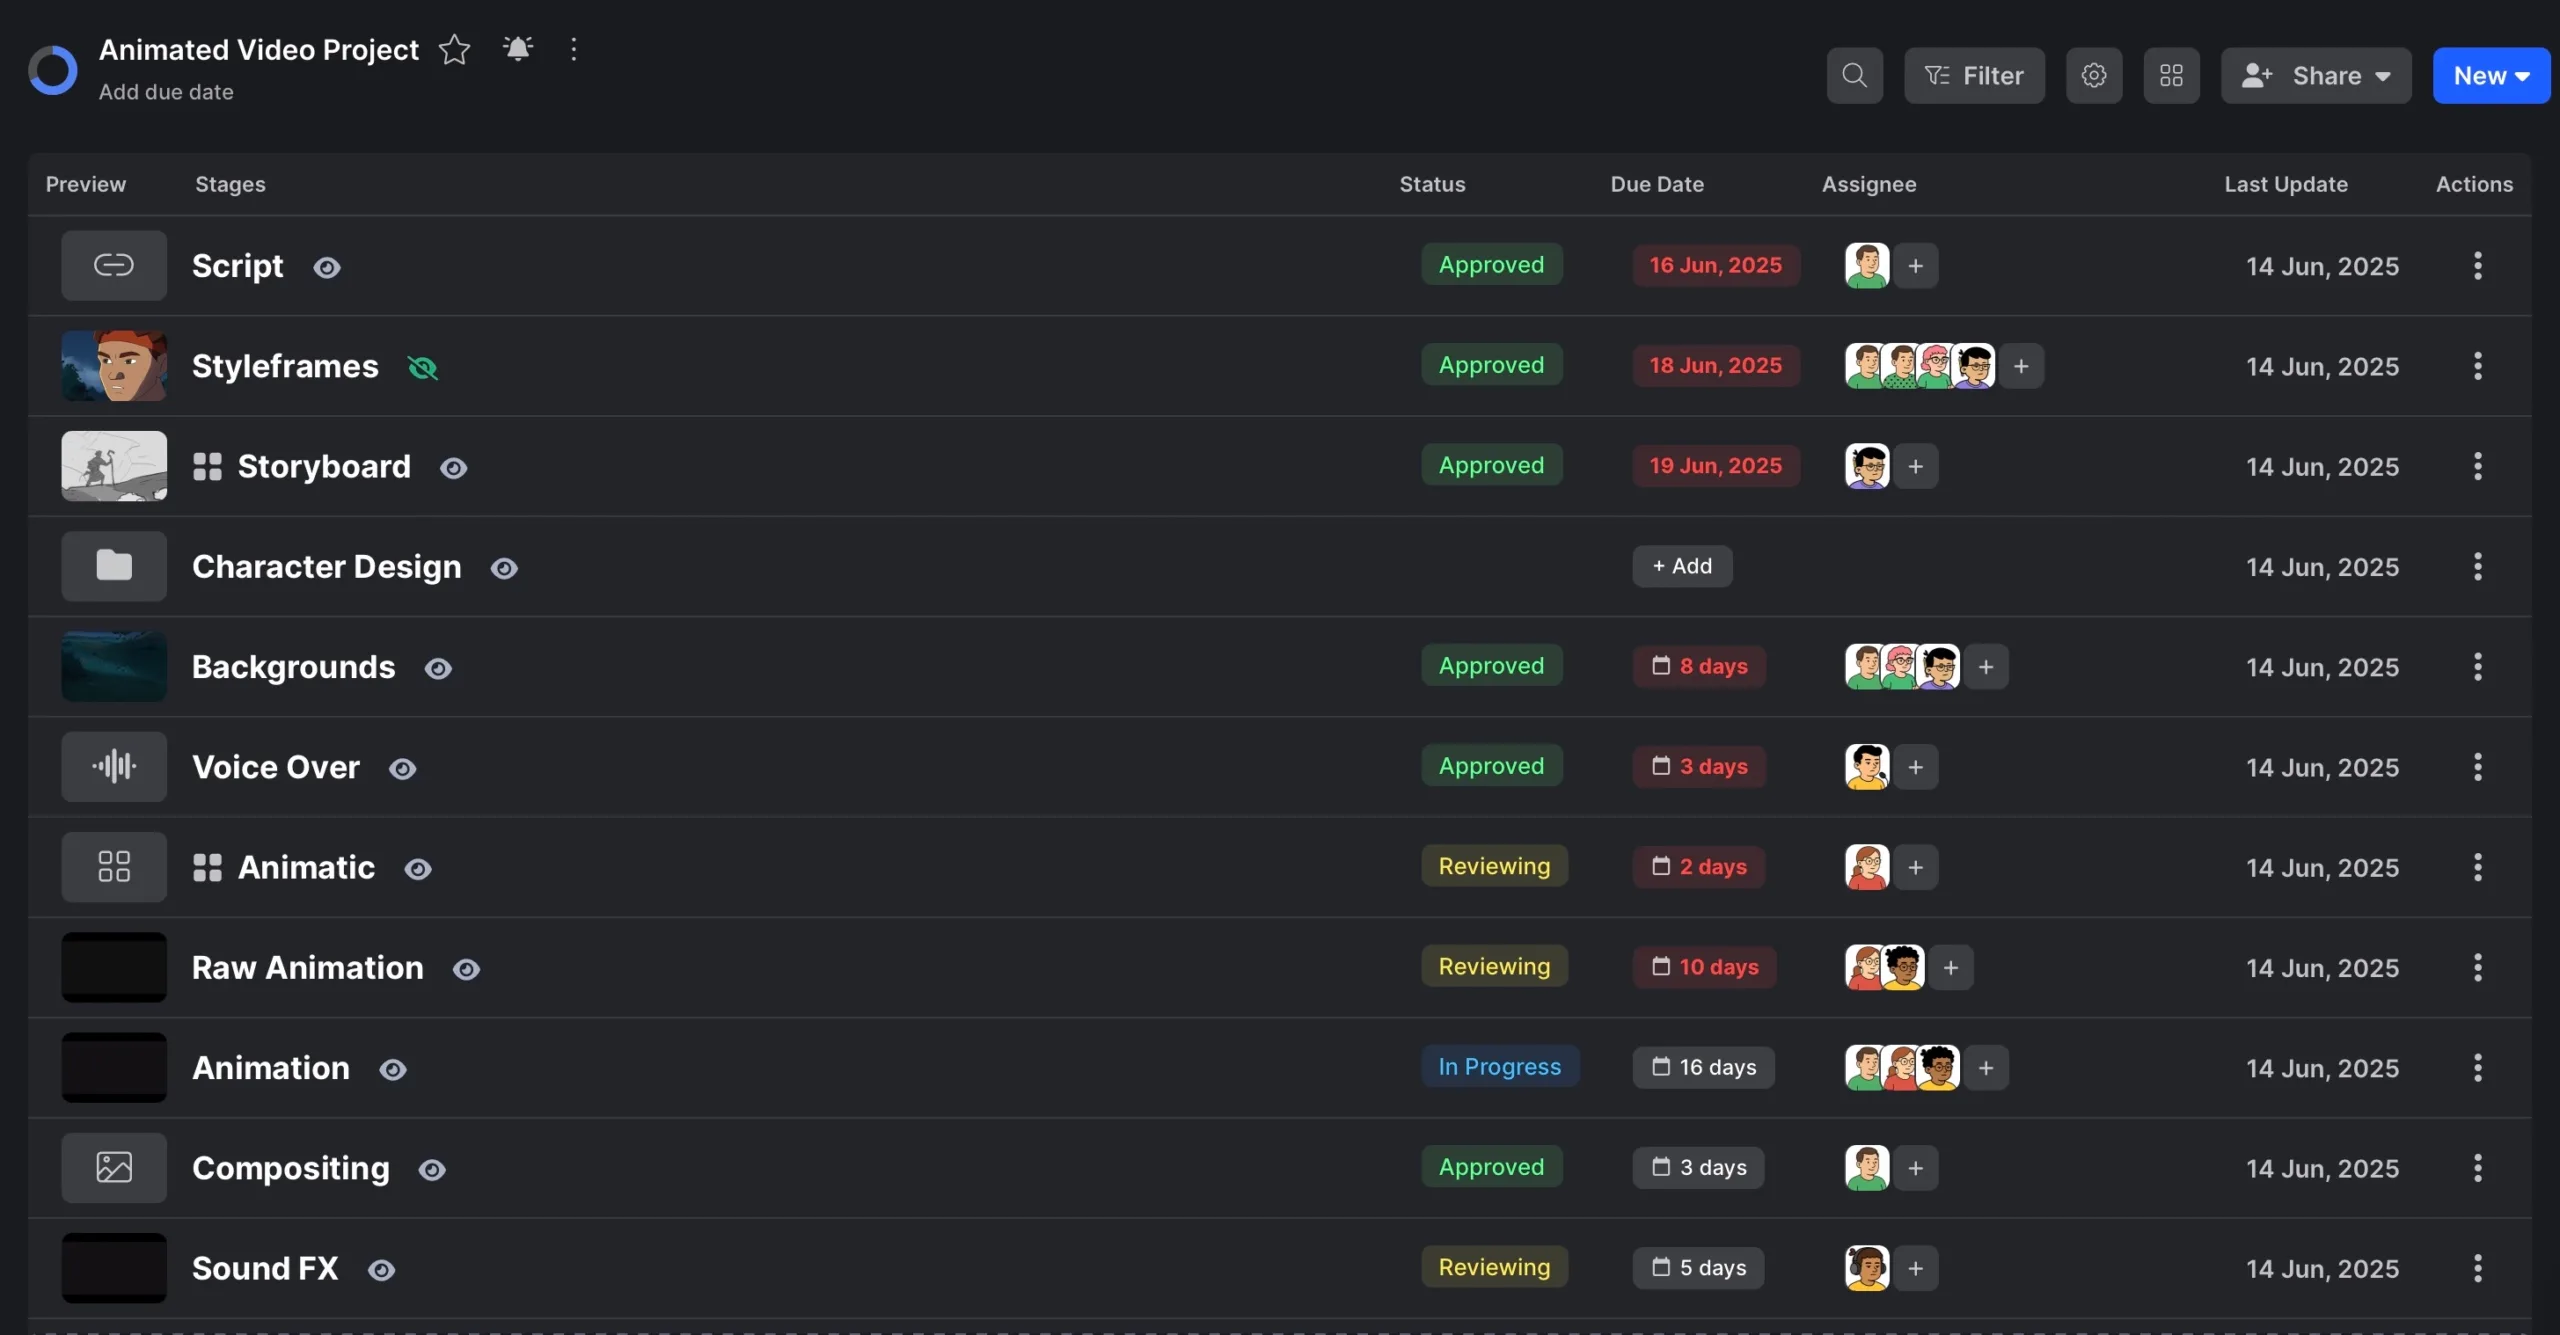This screenshot has height=1335, width=2560.
Task: Open the Styleframes preview thumbnail
Action: [114, 366]
